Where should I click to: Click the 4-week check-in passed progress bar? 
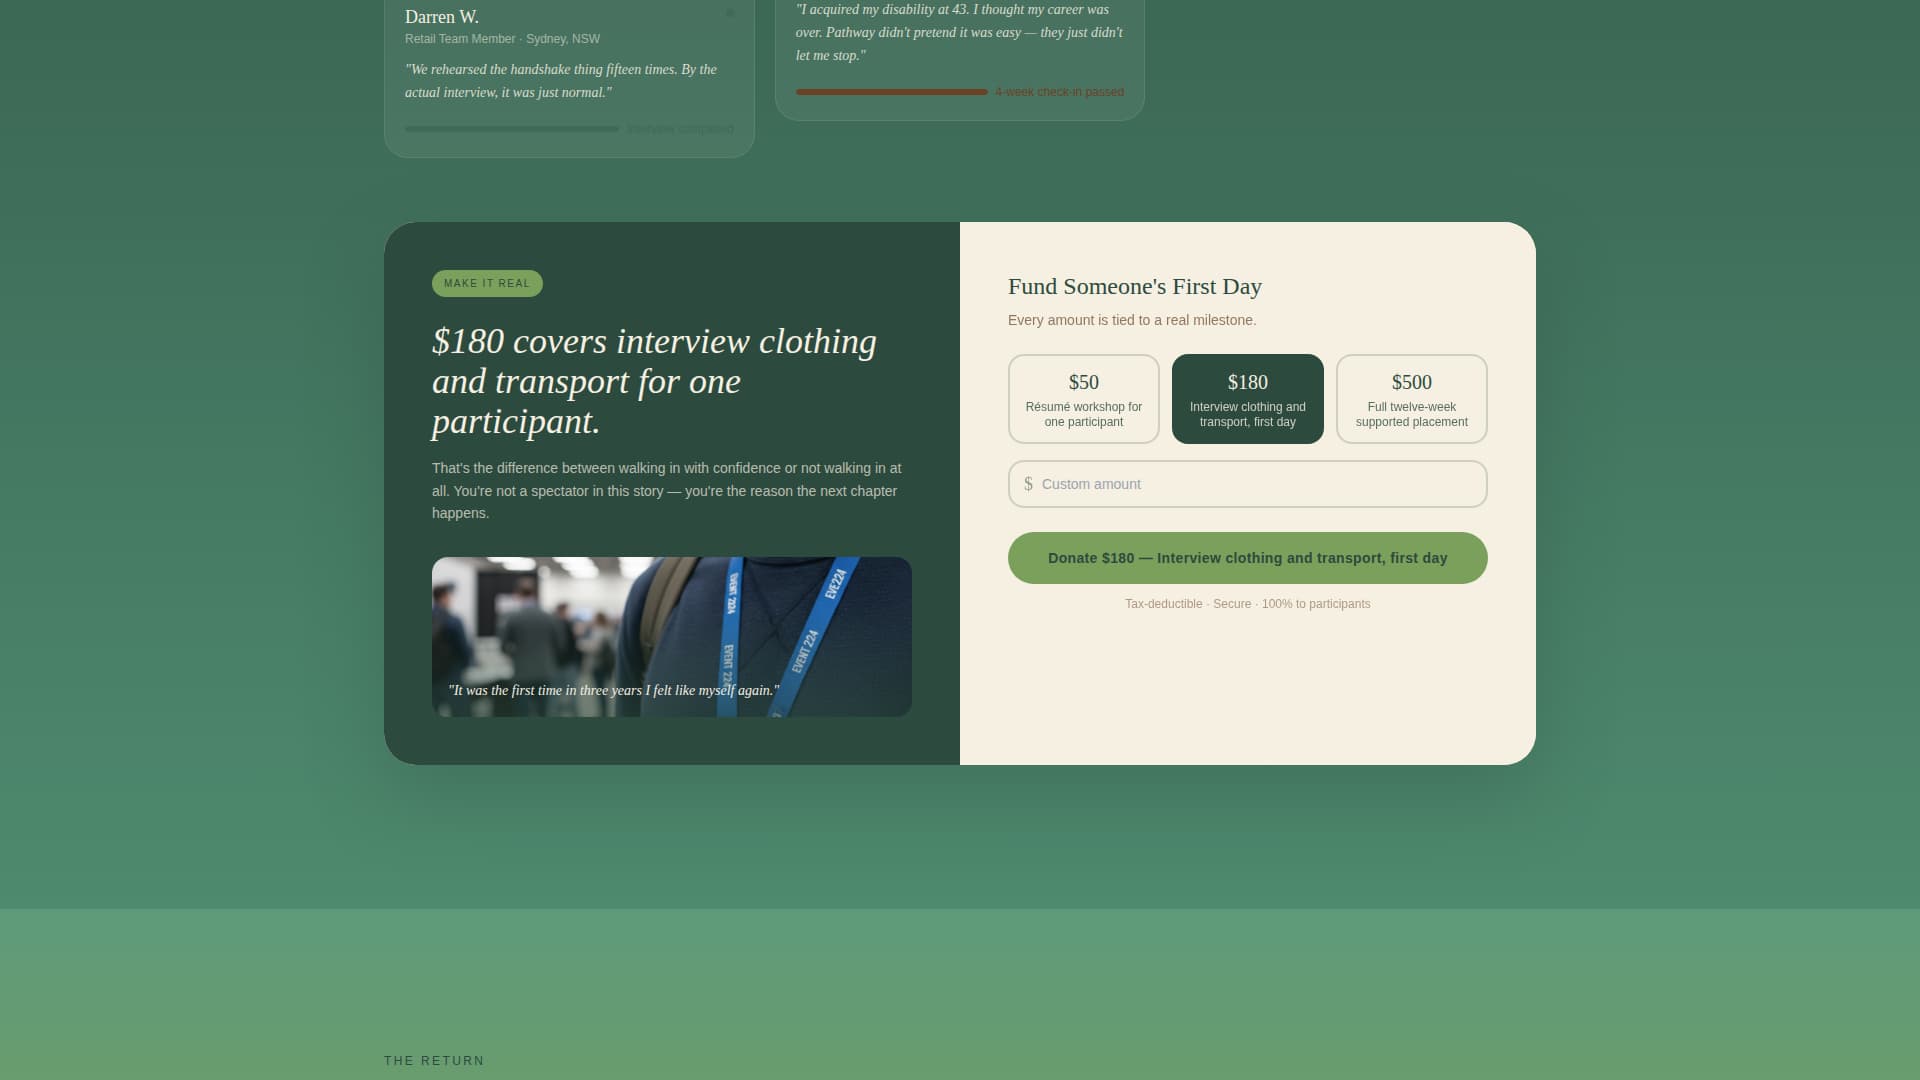pos(890,91)
